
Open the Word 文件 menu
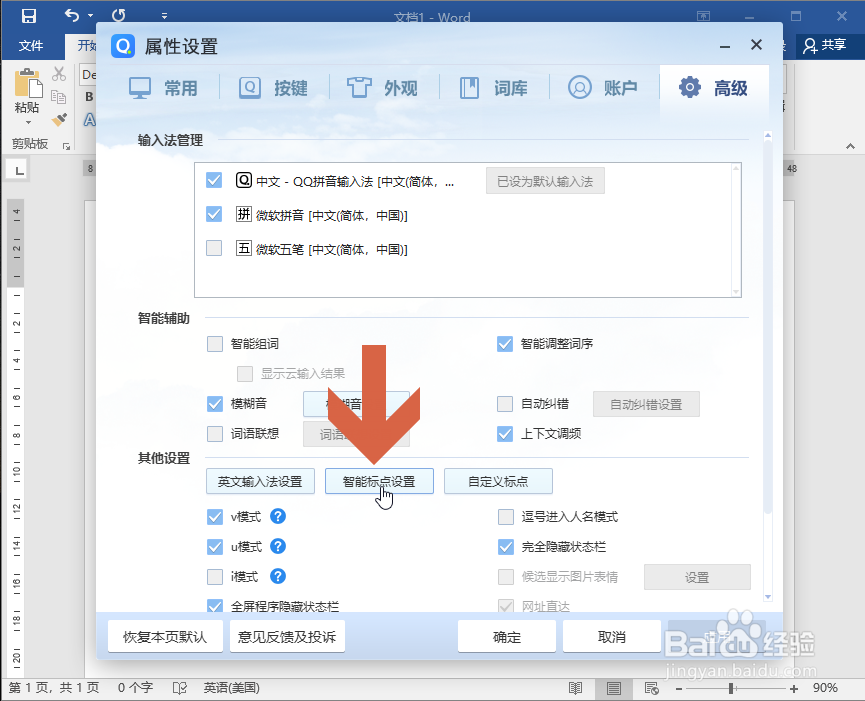[x=31, y=46]
